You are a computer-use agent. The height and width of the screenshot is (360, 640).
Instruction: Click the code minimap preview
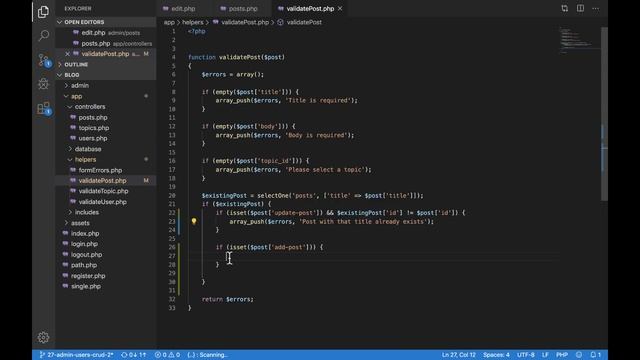click(x=580, y=41)
